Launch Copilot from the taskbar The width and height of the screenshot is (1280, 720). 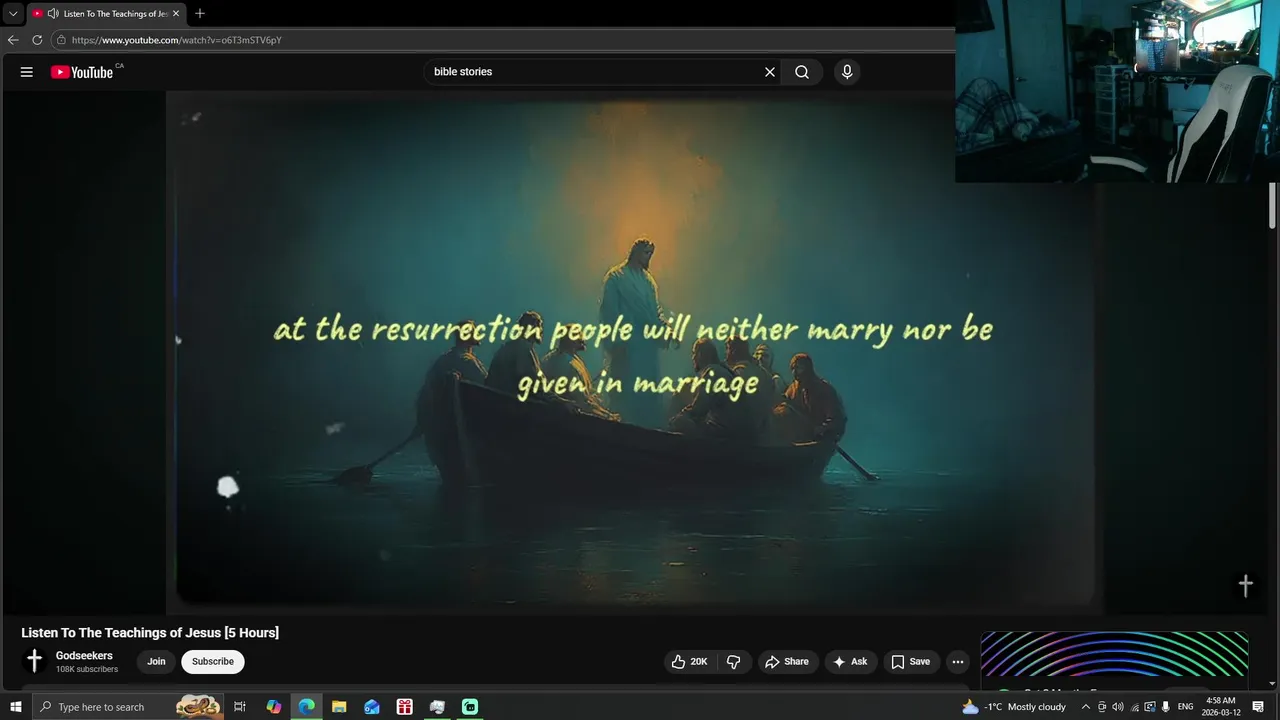tap(274, 707)
